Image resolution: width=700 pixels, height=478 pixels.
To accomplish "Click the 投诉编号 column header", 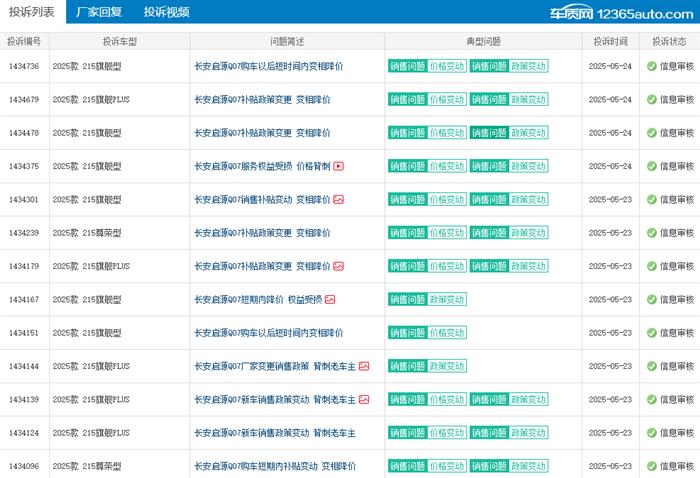I will point(24,42).
